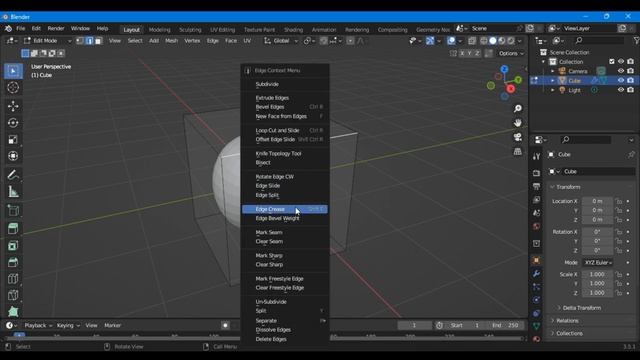Image resolution: width=640 pixels, height=360 pixels.
Task: Select the Loop Cut tool
Action: [x=13, y=279]
